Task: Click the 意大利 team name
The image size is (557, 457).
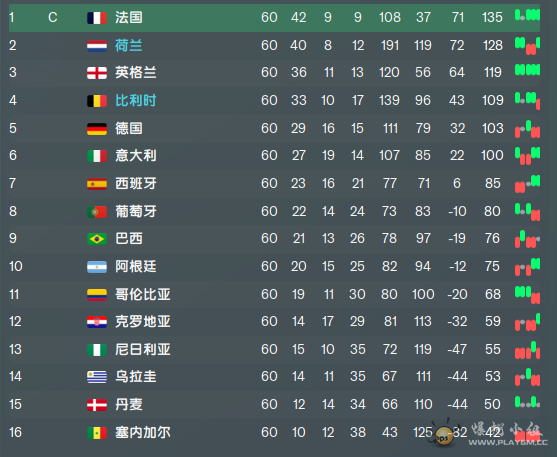Action: pos(136,155)
